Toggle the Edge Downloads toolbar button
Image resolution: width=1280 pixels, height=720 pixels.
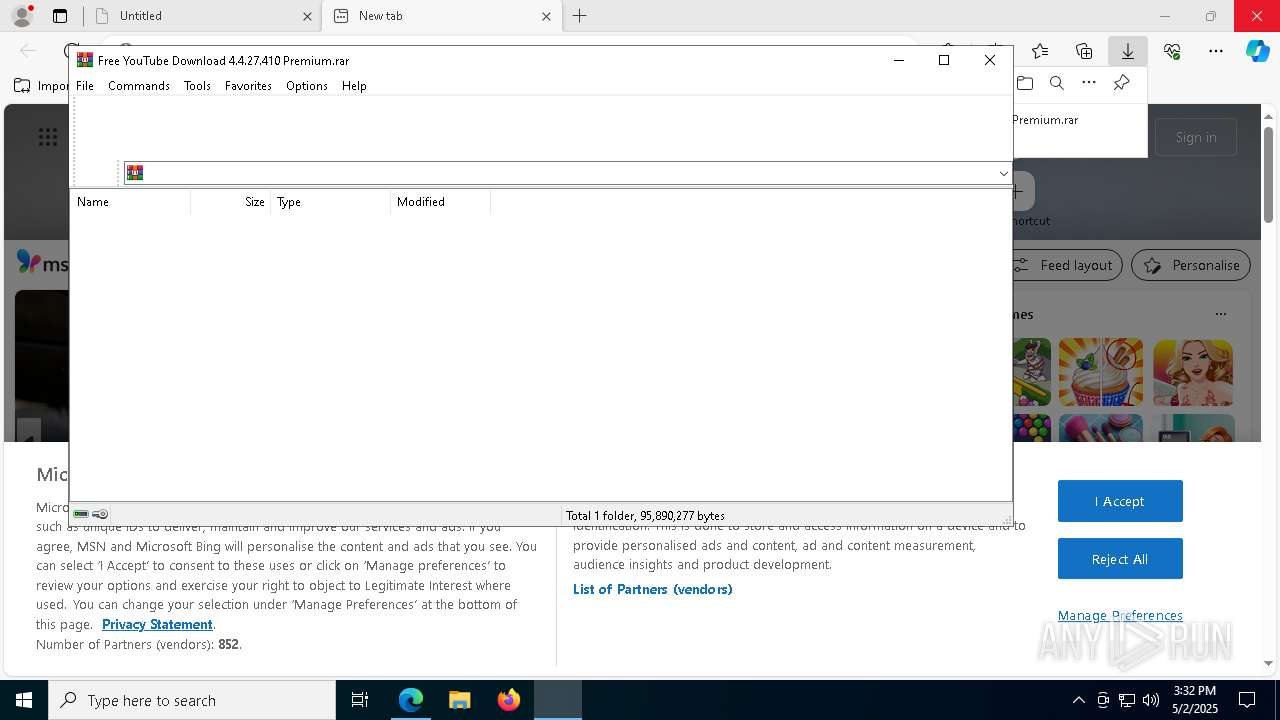click(1127, 51)
